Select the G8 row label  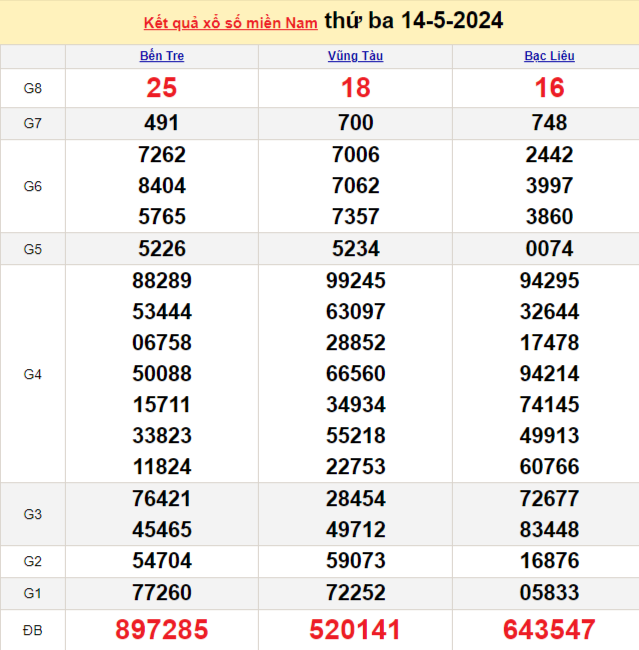[x=33, y=88]
